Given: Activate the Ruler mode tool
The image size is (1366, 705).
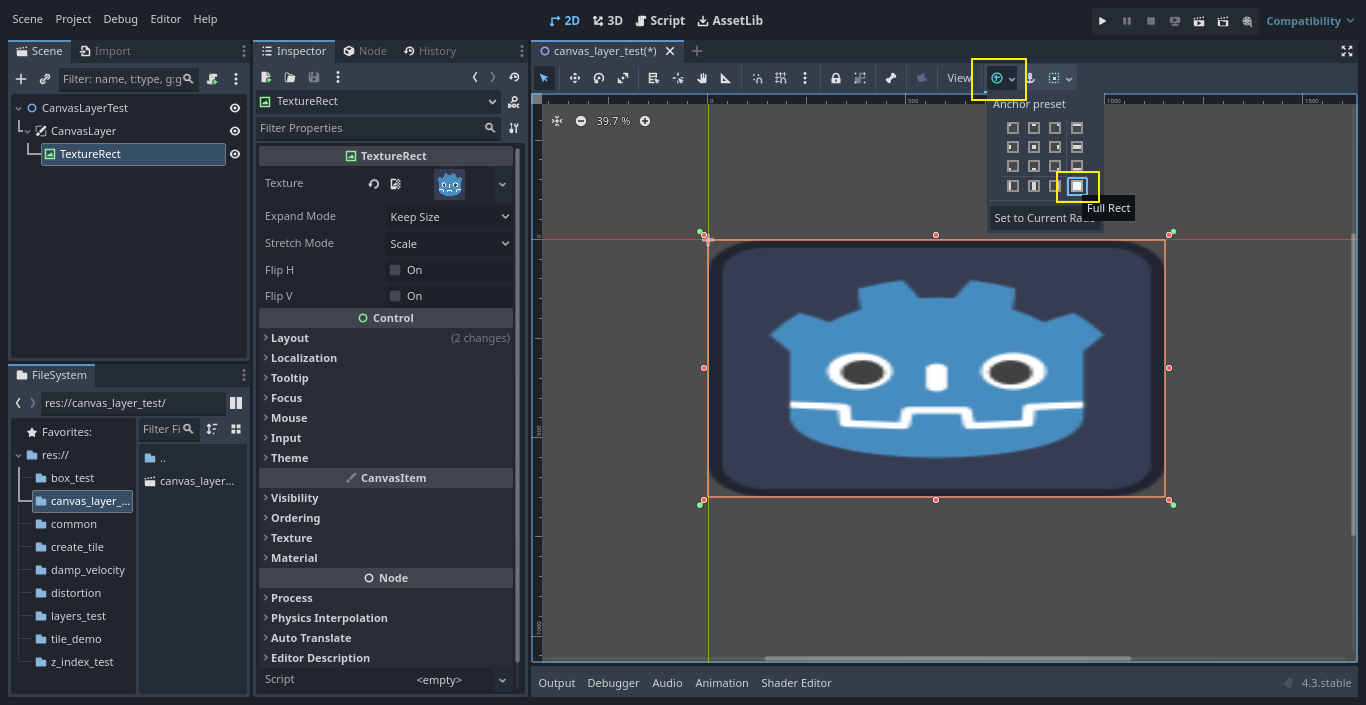Looking at the screenshot, I should pyautogui.click(x=726, y=78).
